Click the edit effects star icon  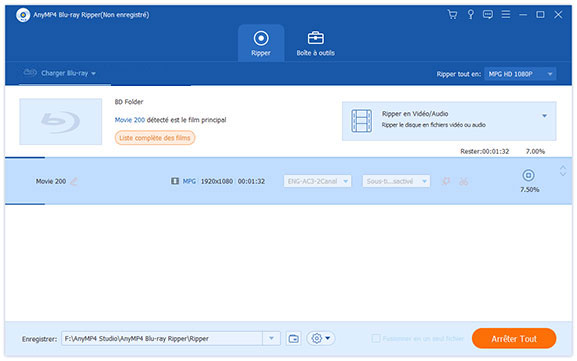446,181
